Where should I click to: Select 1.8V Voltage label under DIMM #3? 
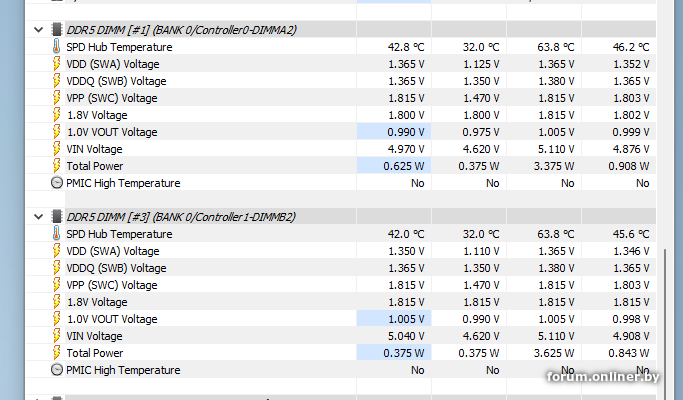point(97,302)
